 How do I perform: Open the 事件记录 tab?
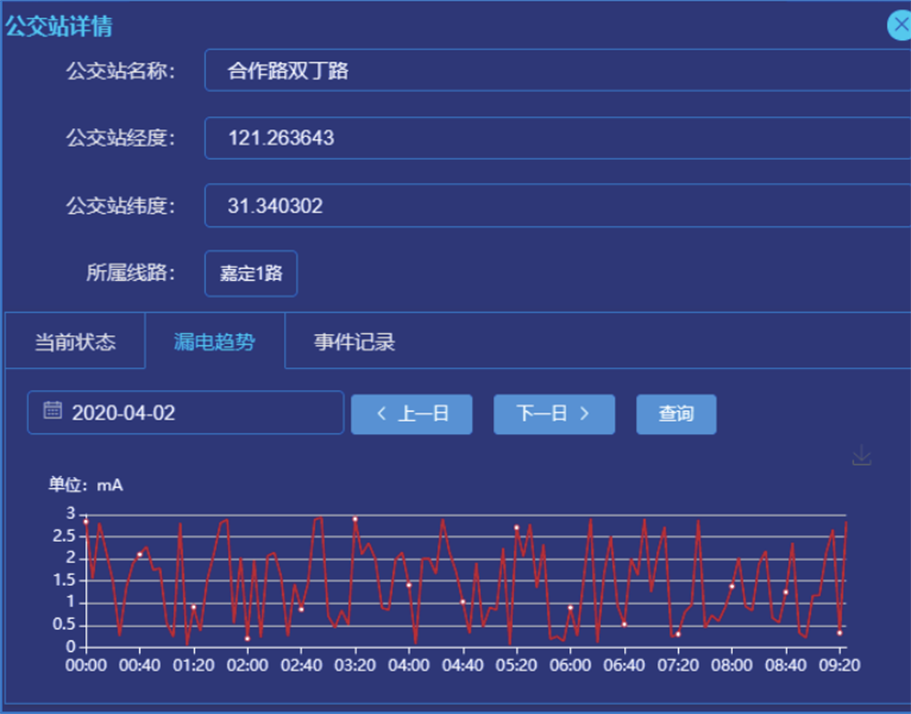(355, 342)
